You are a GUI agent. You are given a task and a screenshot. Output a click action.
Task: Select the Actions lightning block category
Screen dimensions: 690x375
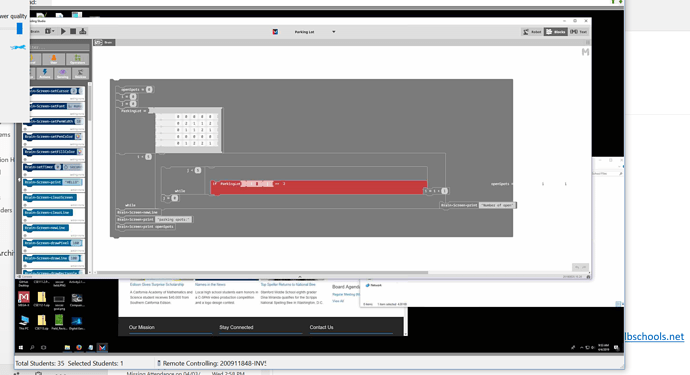point(45,74)
